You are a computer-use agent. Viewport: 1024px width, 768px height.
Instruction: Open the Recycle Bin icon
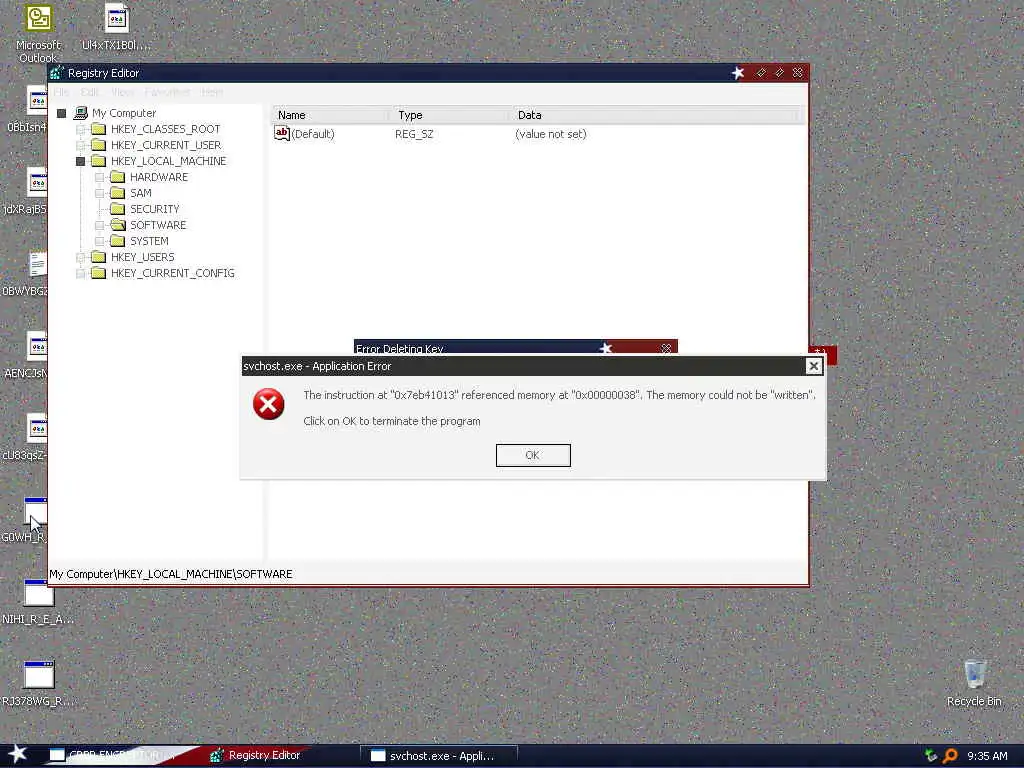coord(974,683)
